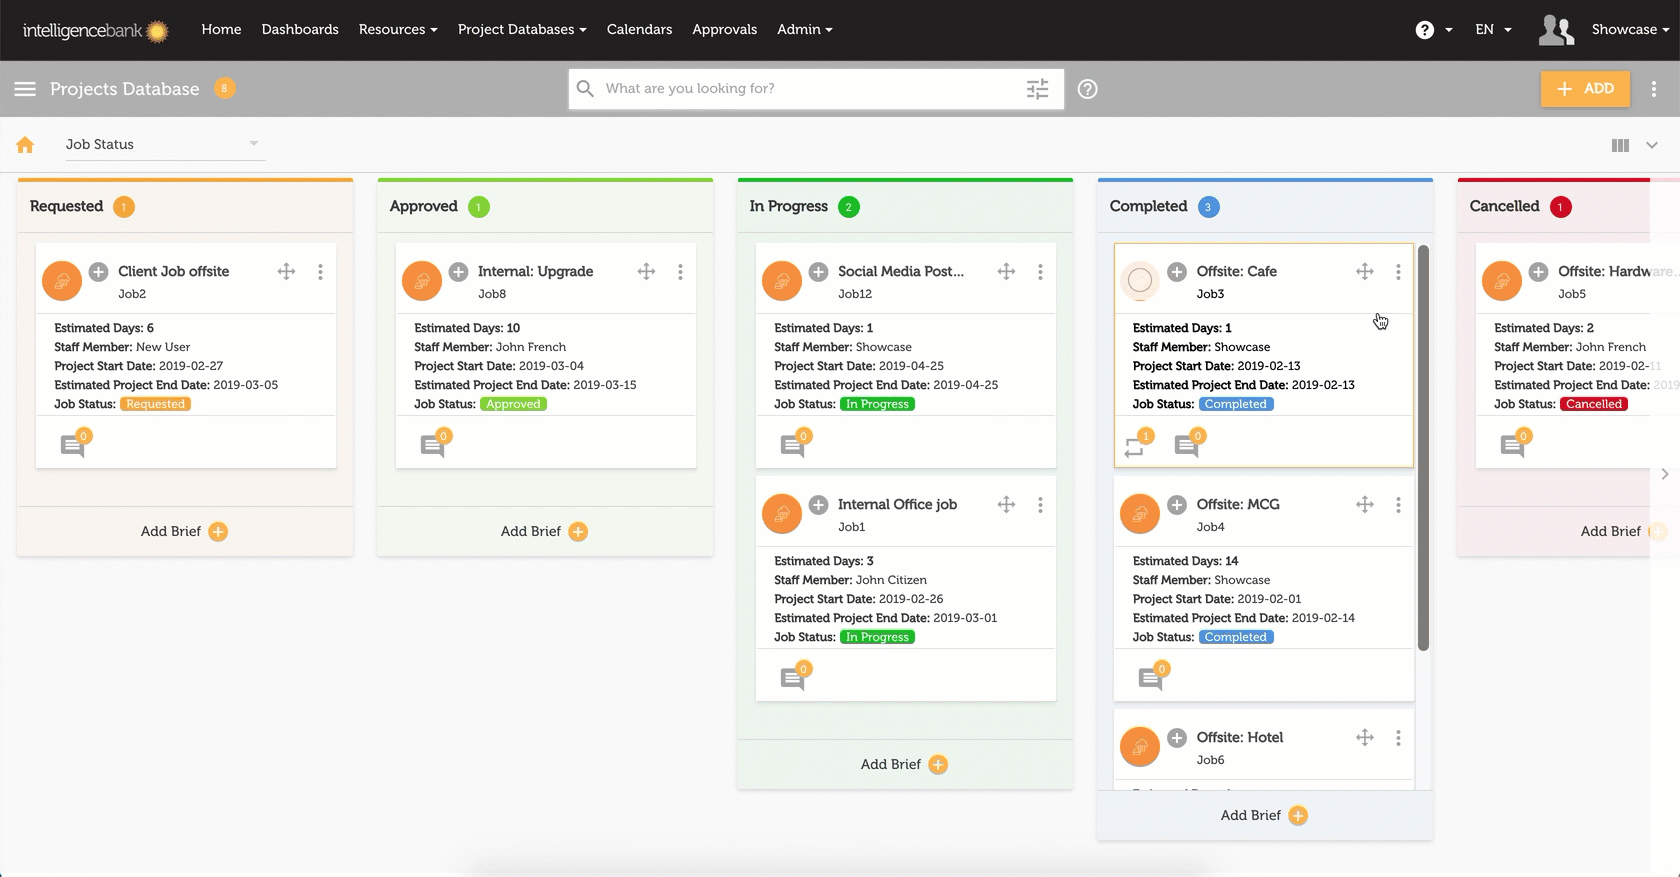Open the hamburger sidebar menu
Image resolution: width=1680 pixels, height=877 pixels.
coord(25,89)
